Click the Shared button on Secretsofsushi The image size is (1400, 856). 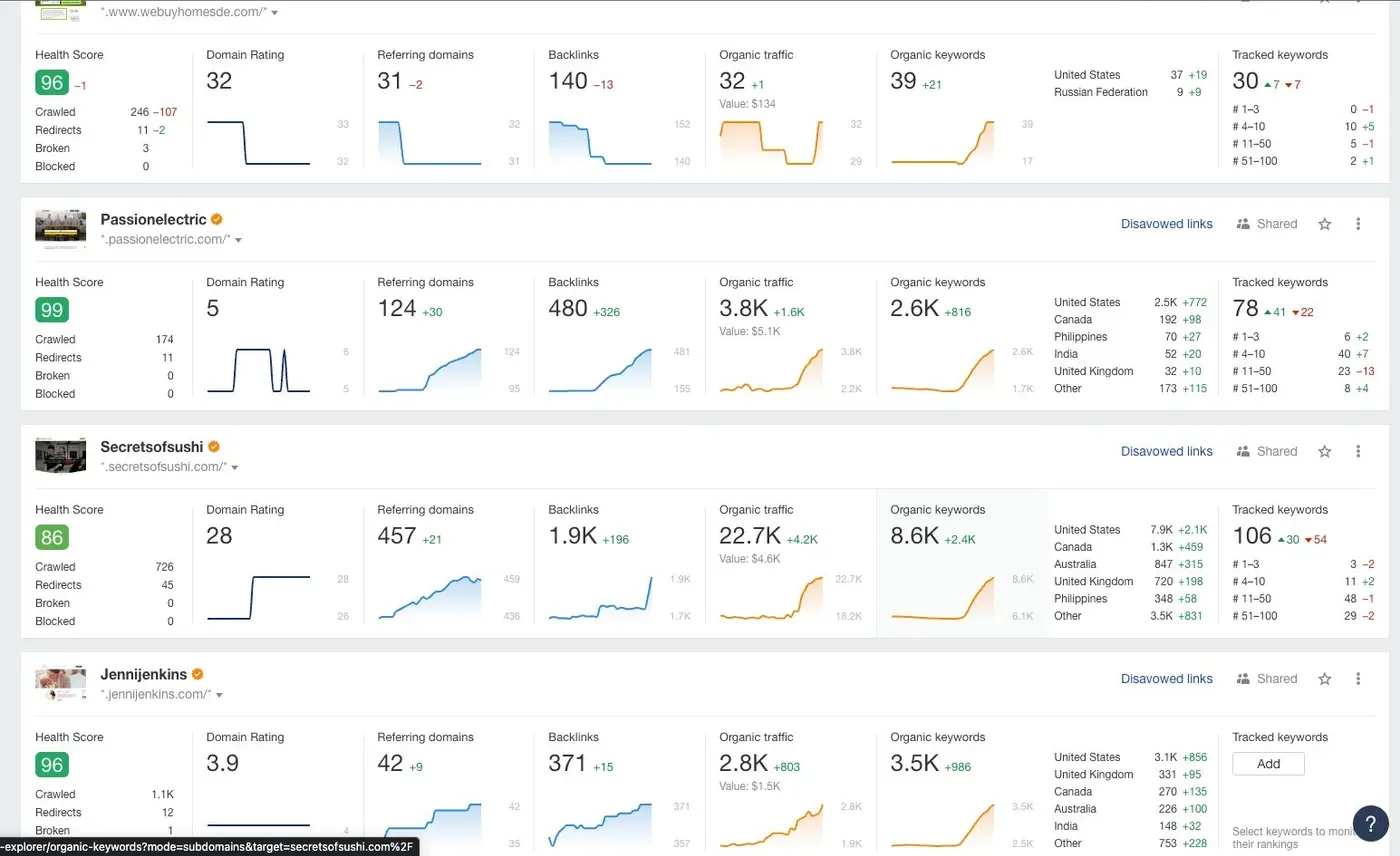click(x=1267, y=451)
